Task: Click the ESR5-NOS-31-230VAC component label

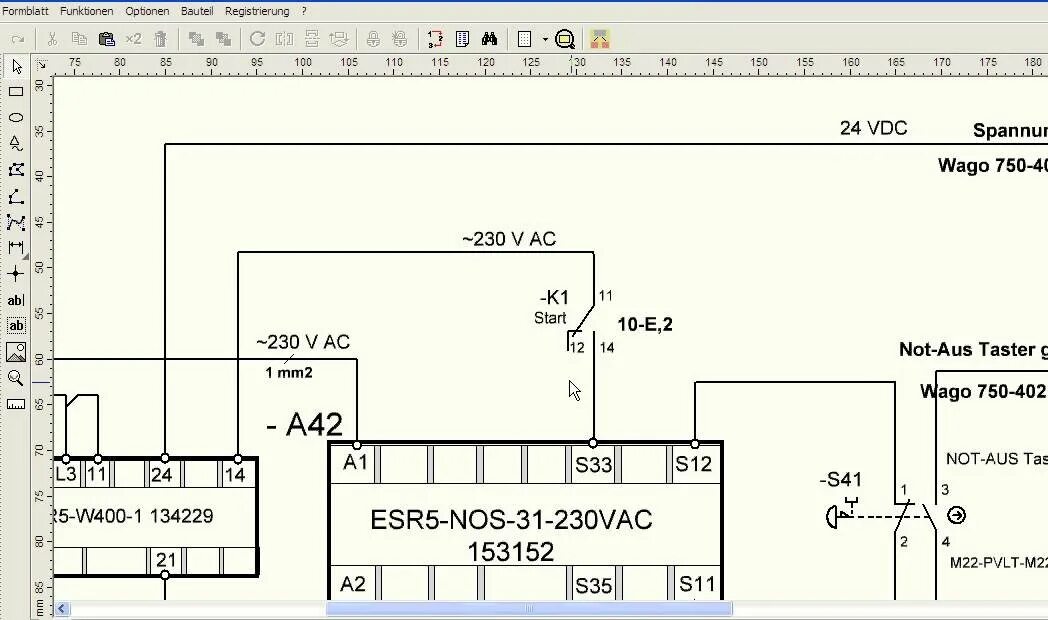Action: [x=511, y=520]
